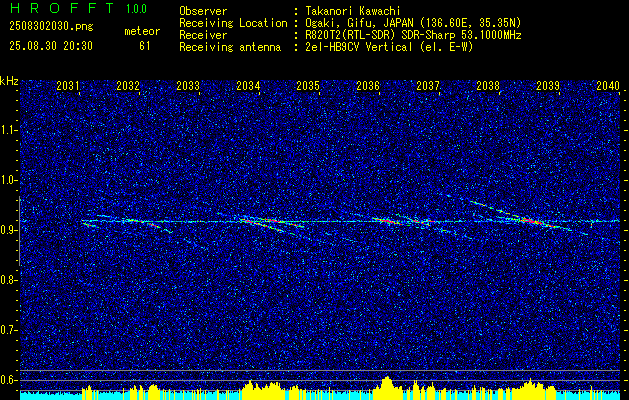Viewport: 629px width, 400px height.
Task: Click the Receiver value R820T2 SDR-Sharp
Action: pos(414,35)
